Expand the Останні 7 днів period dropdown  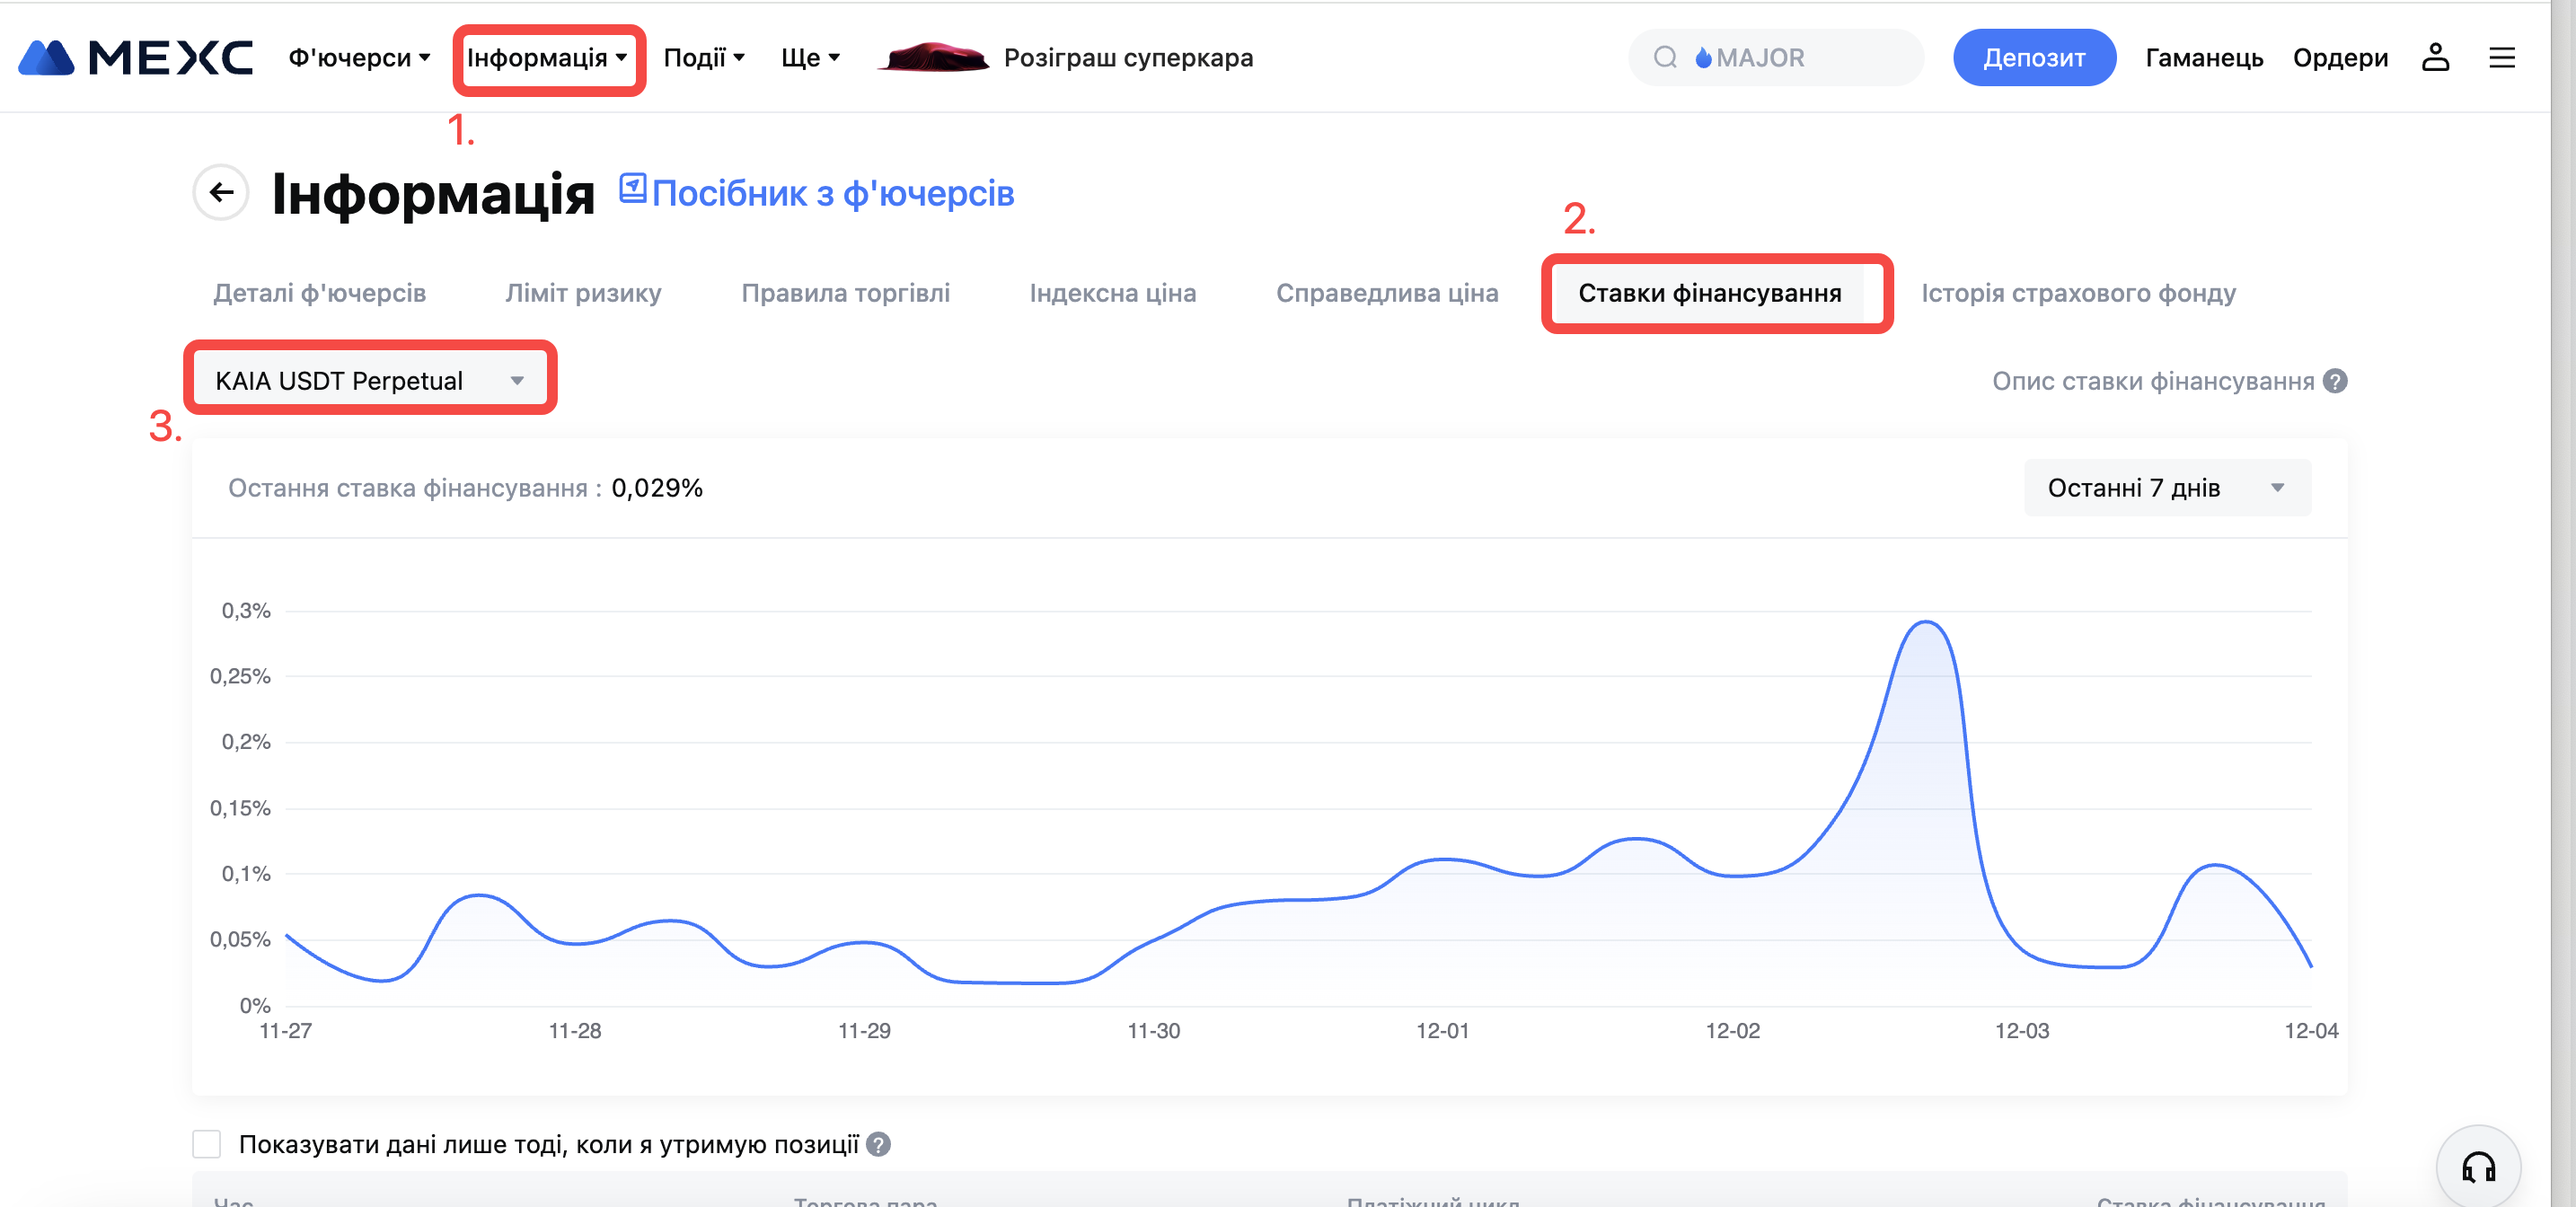(2166, 488)
